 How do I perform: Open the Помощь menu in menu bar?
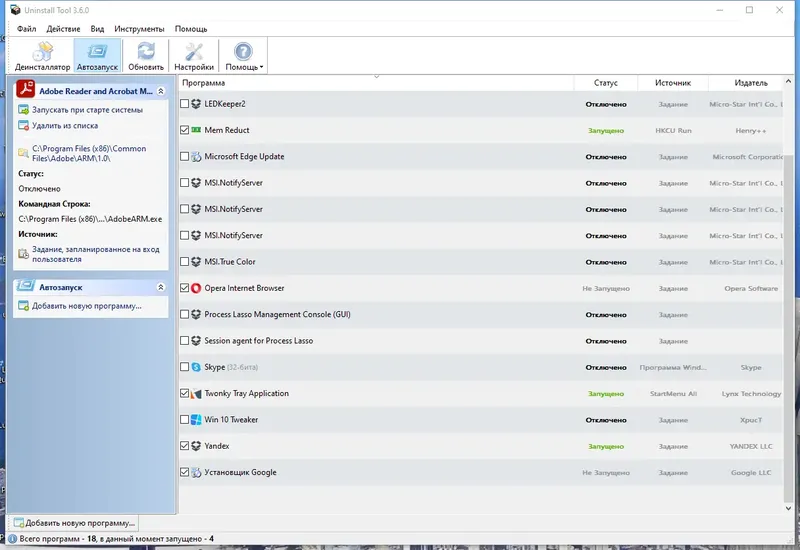pos(191,29)
